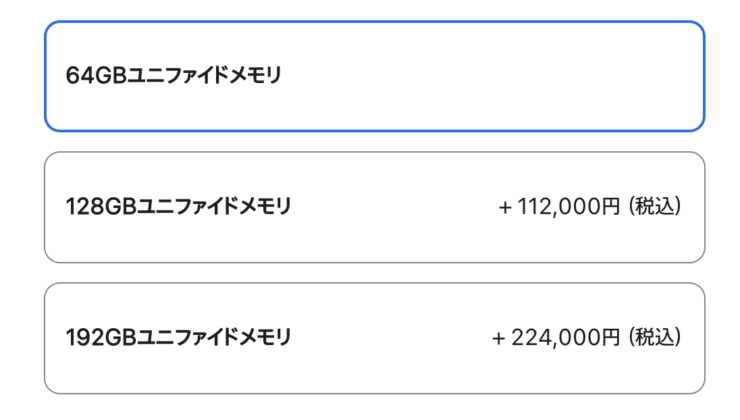740x420 pixels.
Task: Select the most expensive memory configuration
Action: 375,338
